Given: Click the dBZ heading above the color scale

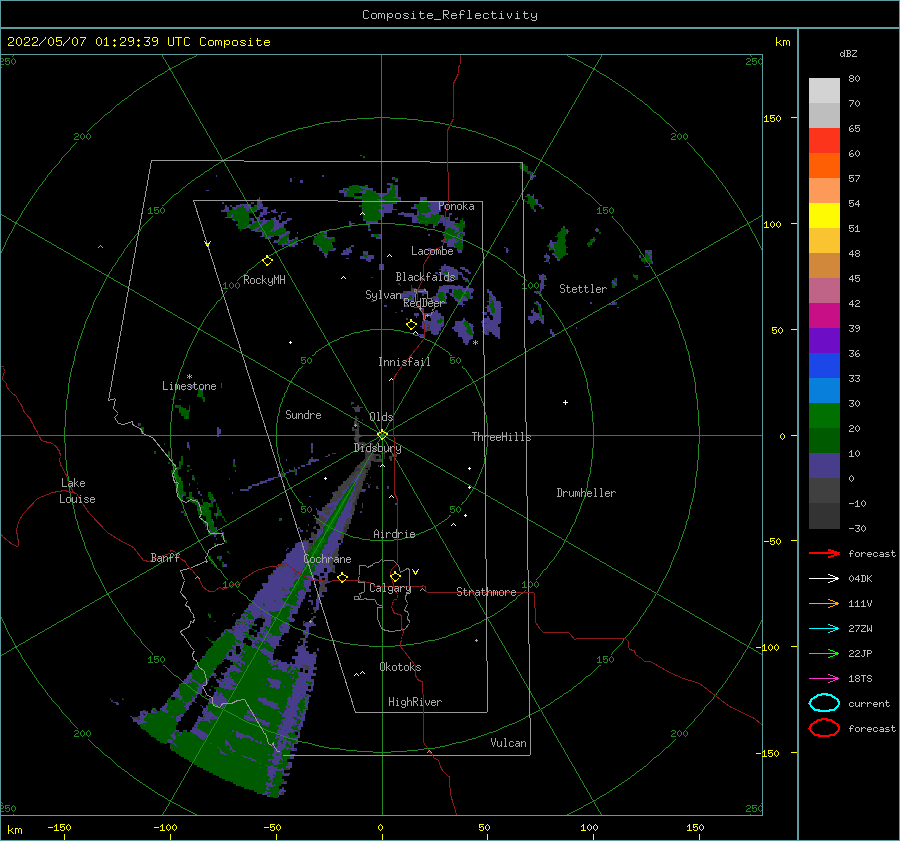Looking at the screenshot, I should coord(848,53).
